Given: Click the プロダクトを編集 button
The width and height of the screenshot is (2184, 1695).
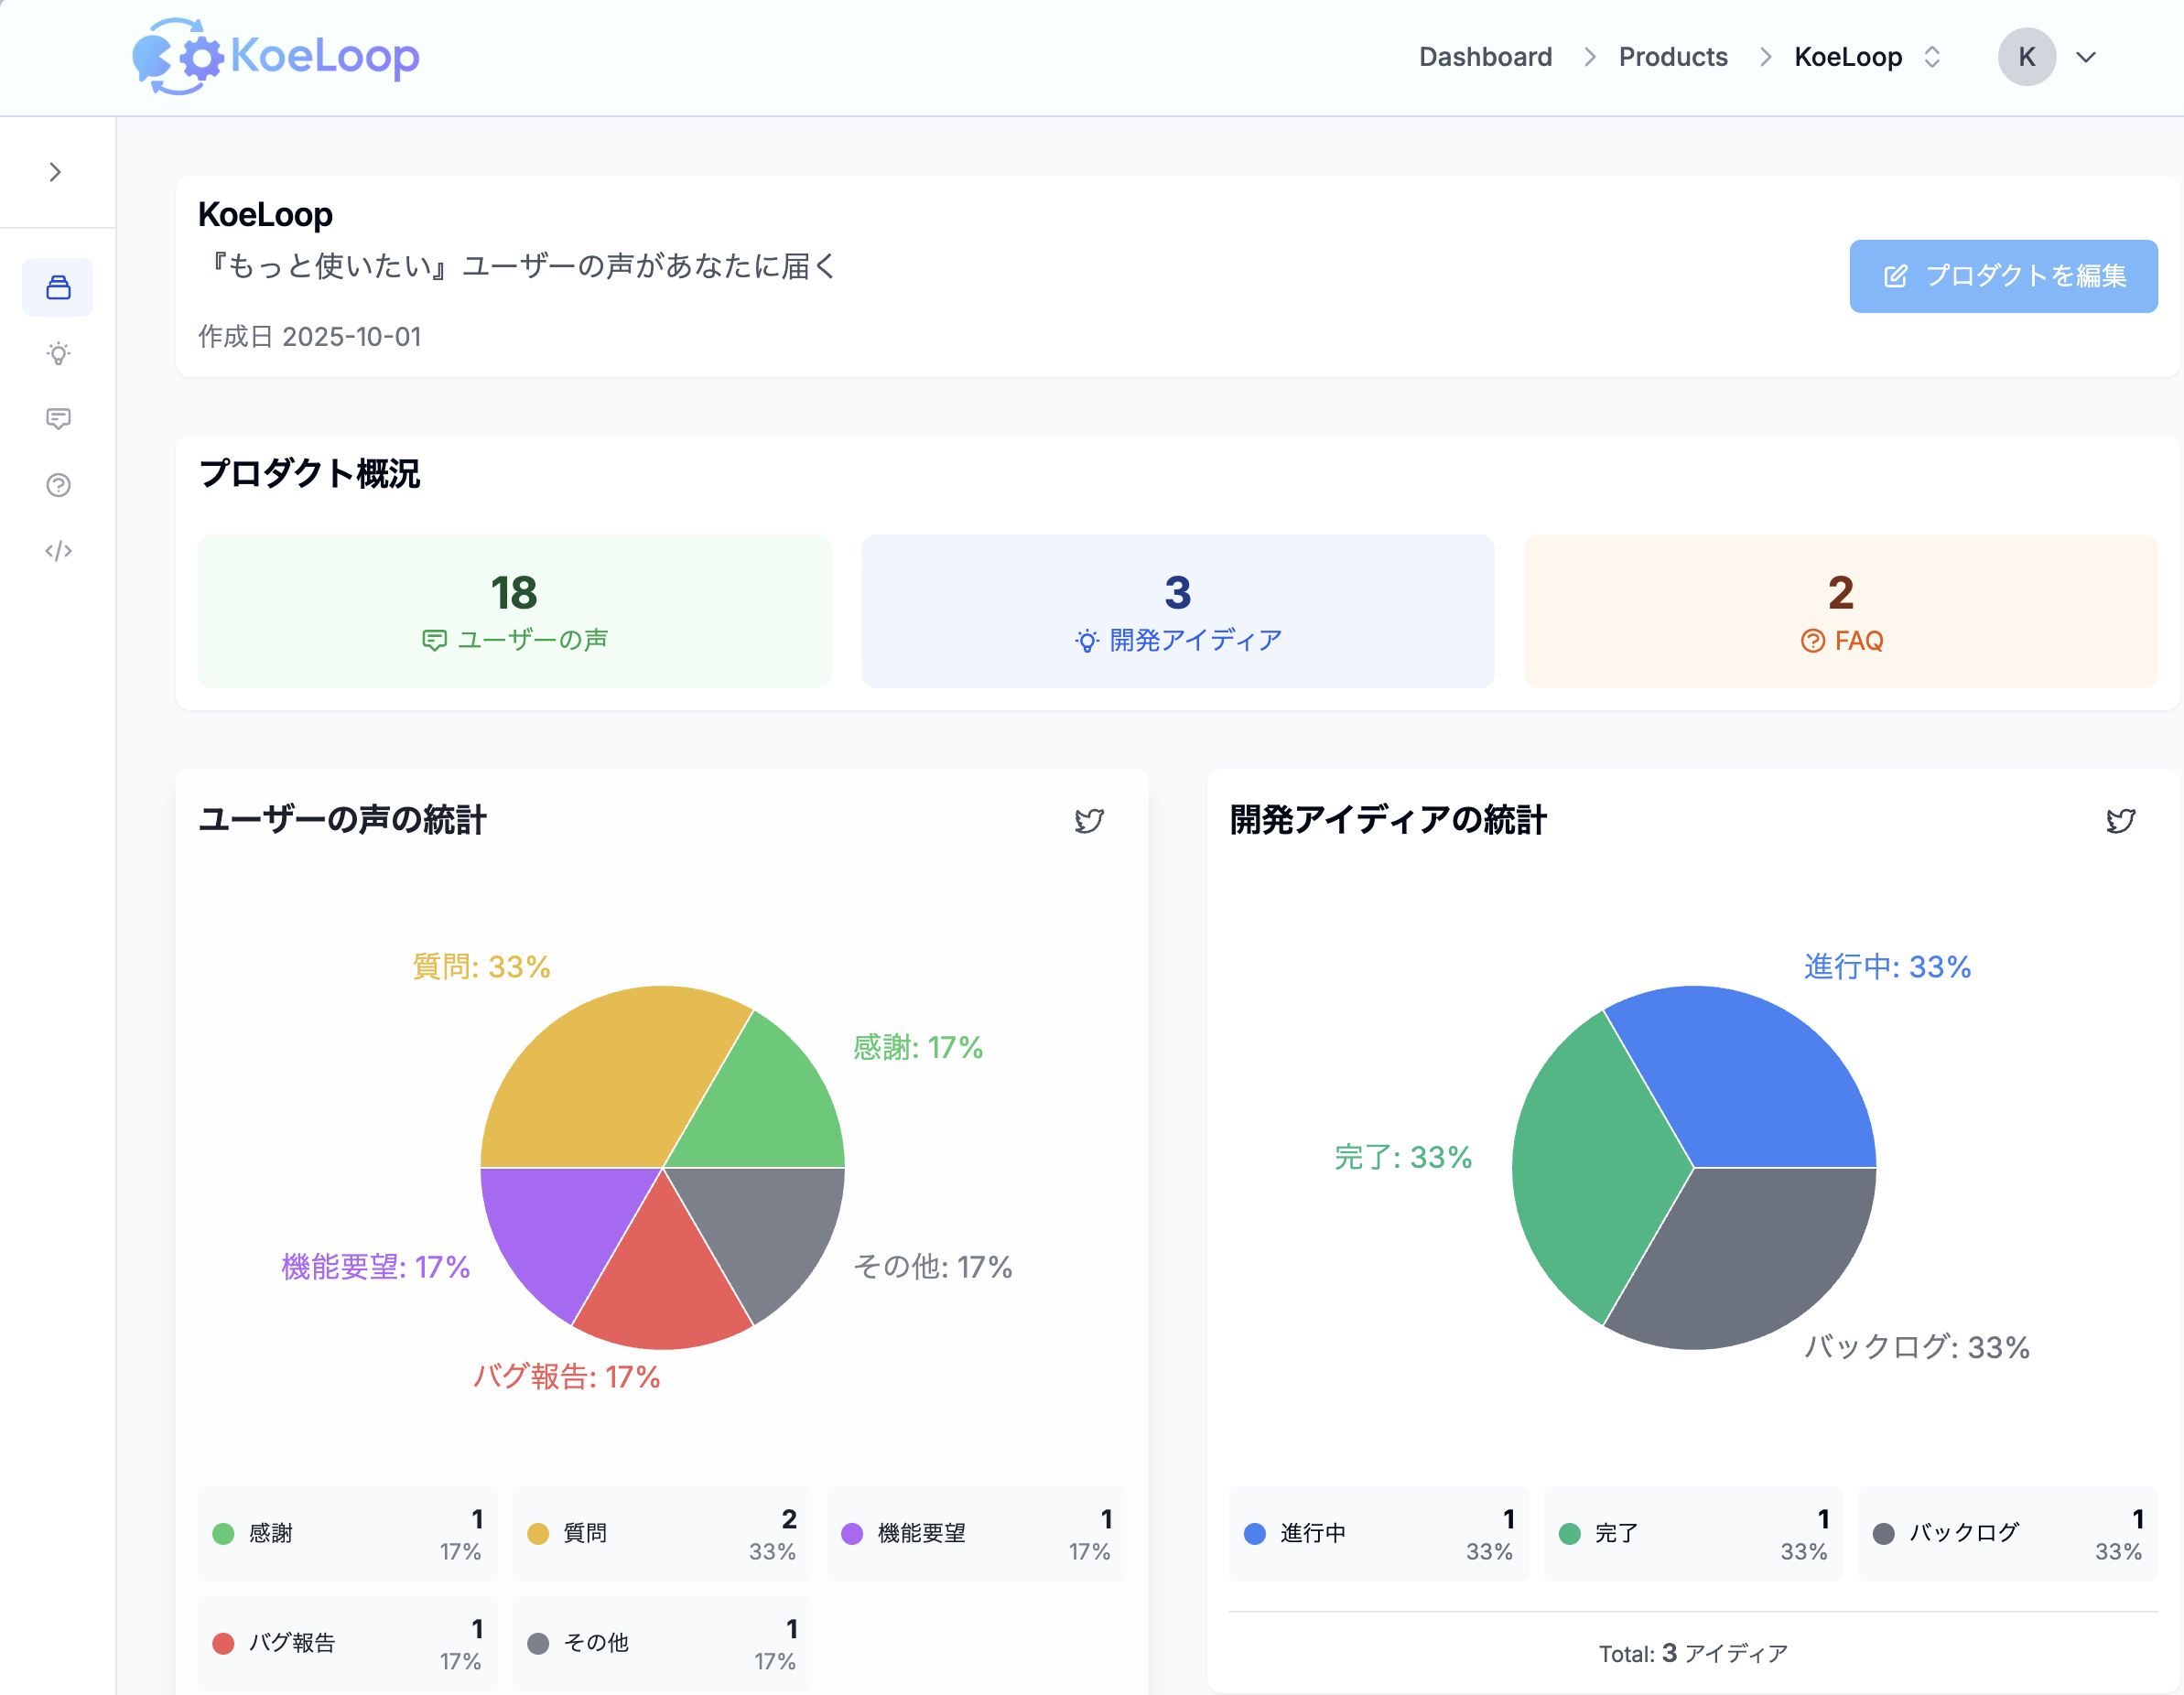Looking at the screenshot, I should [2003, 277].
